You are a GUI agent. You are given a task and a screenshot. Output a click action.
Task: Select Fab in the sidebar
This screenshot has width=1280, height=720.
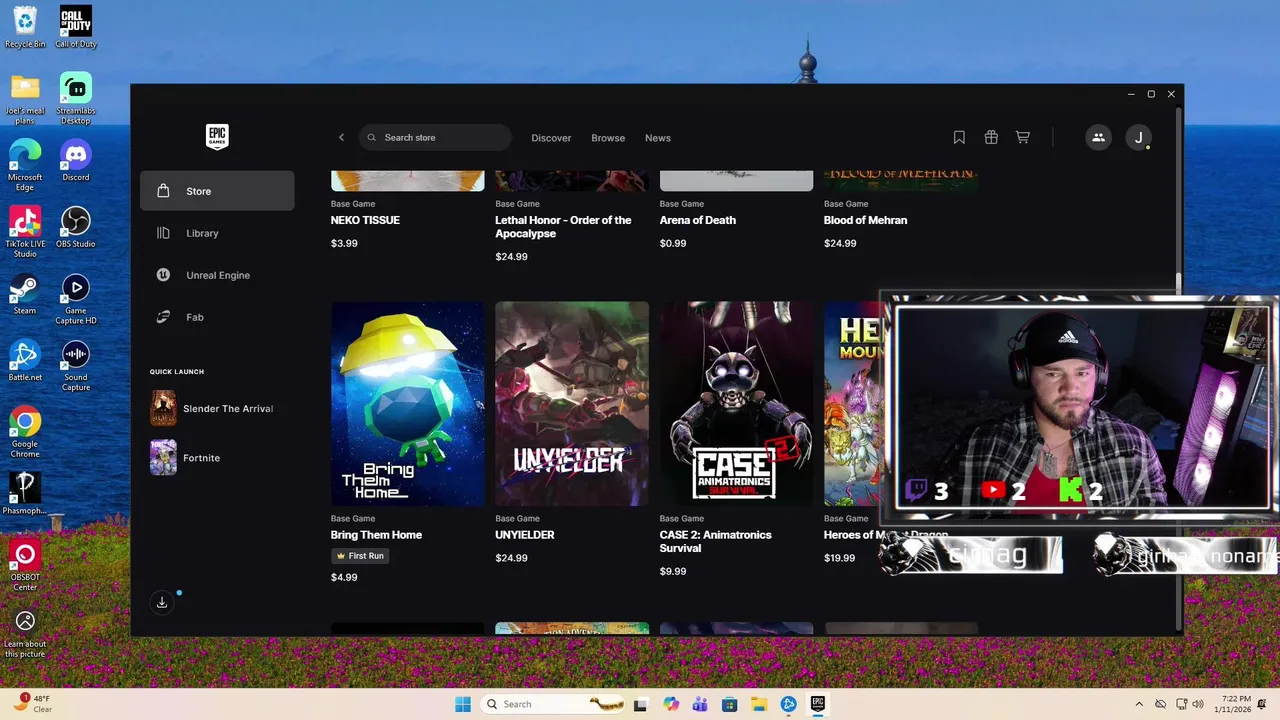[x=217, y=317]
